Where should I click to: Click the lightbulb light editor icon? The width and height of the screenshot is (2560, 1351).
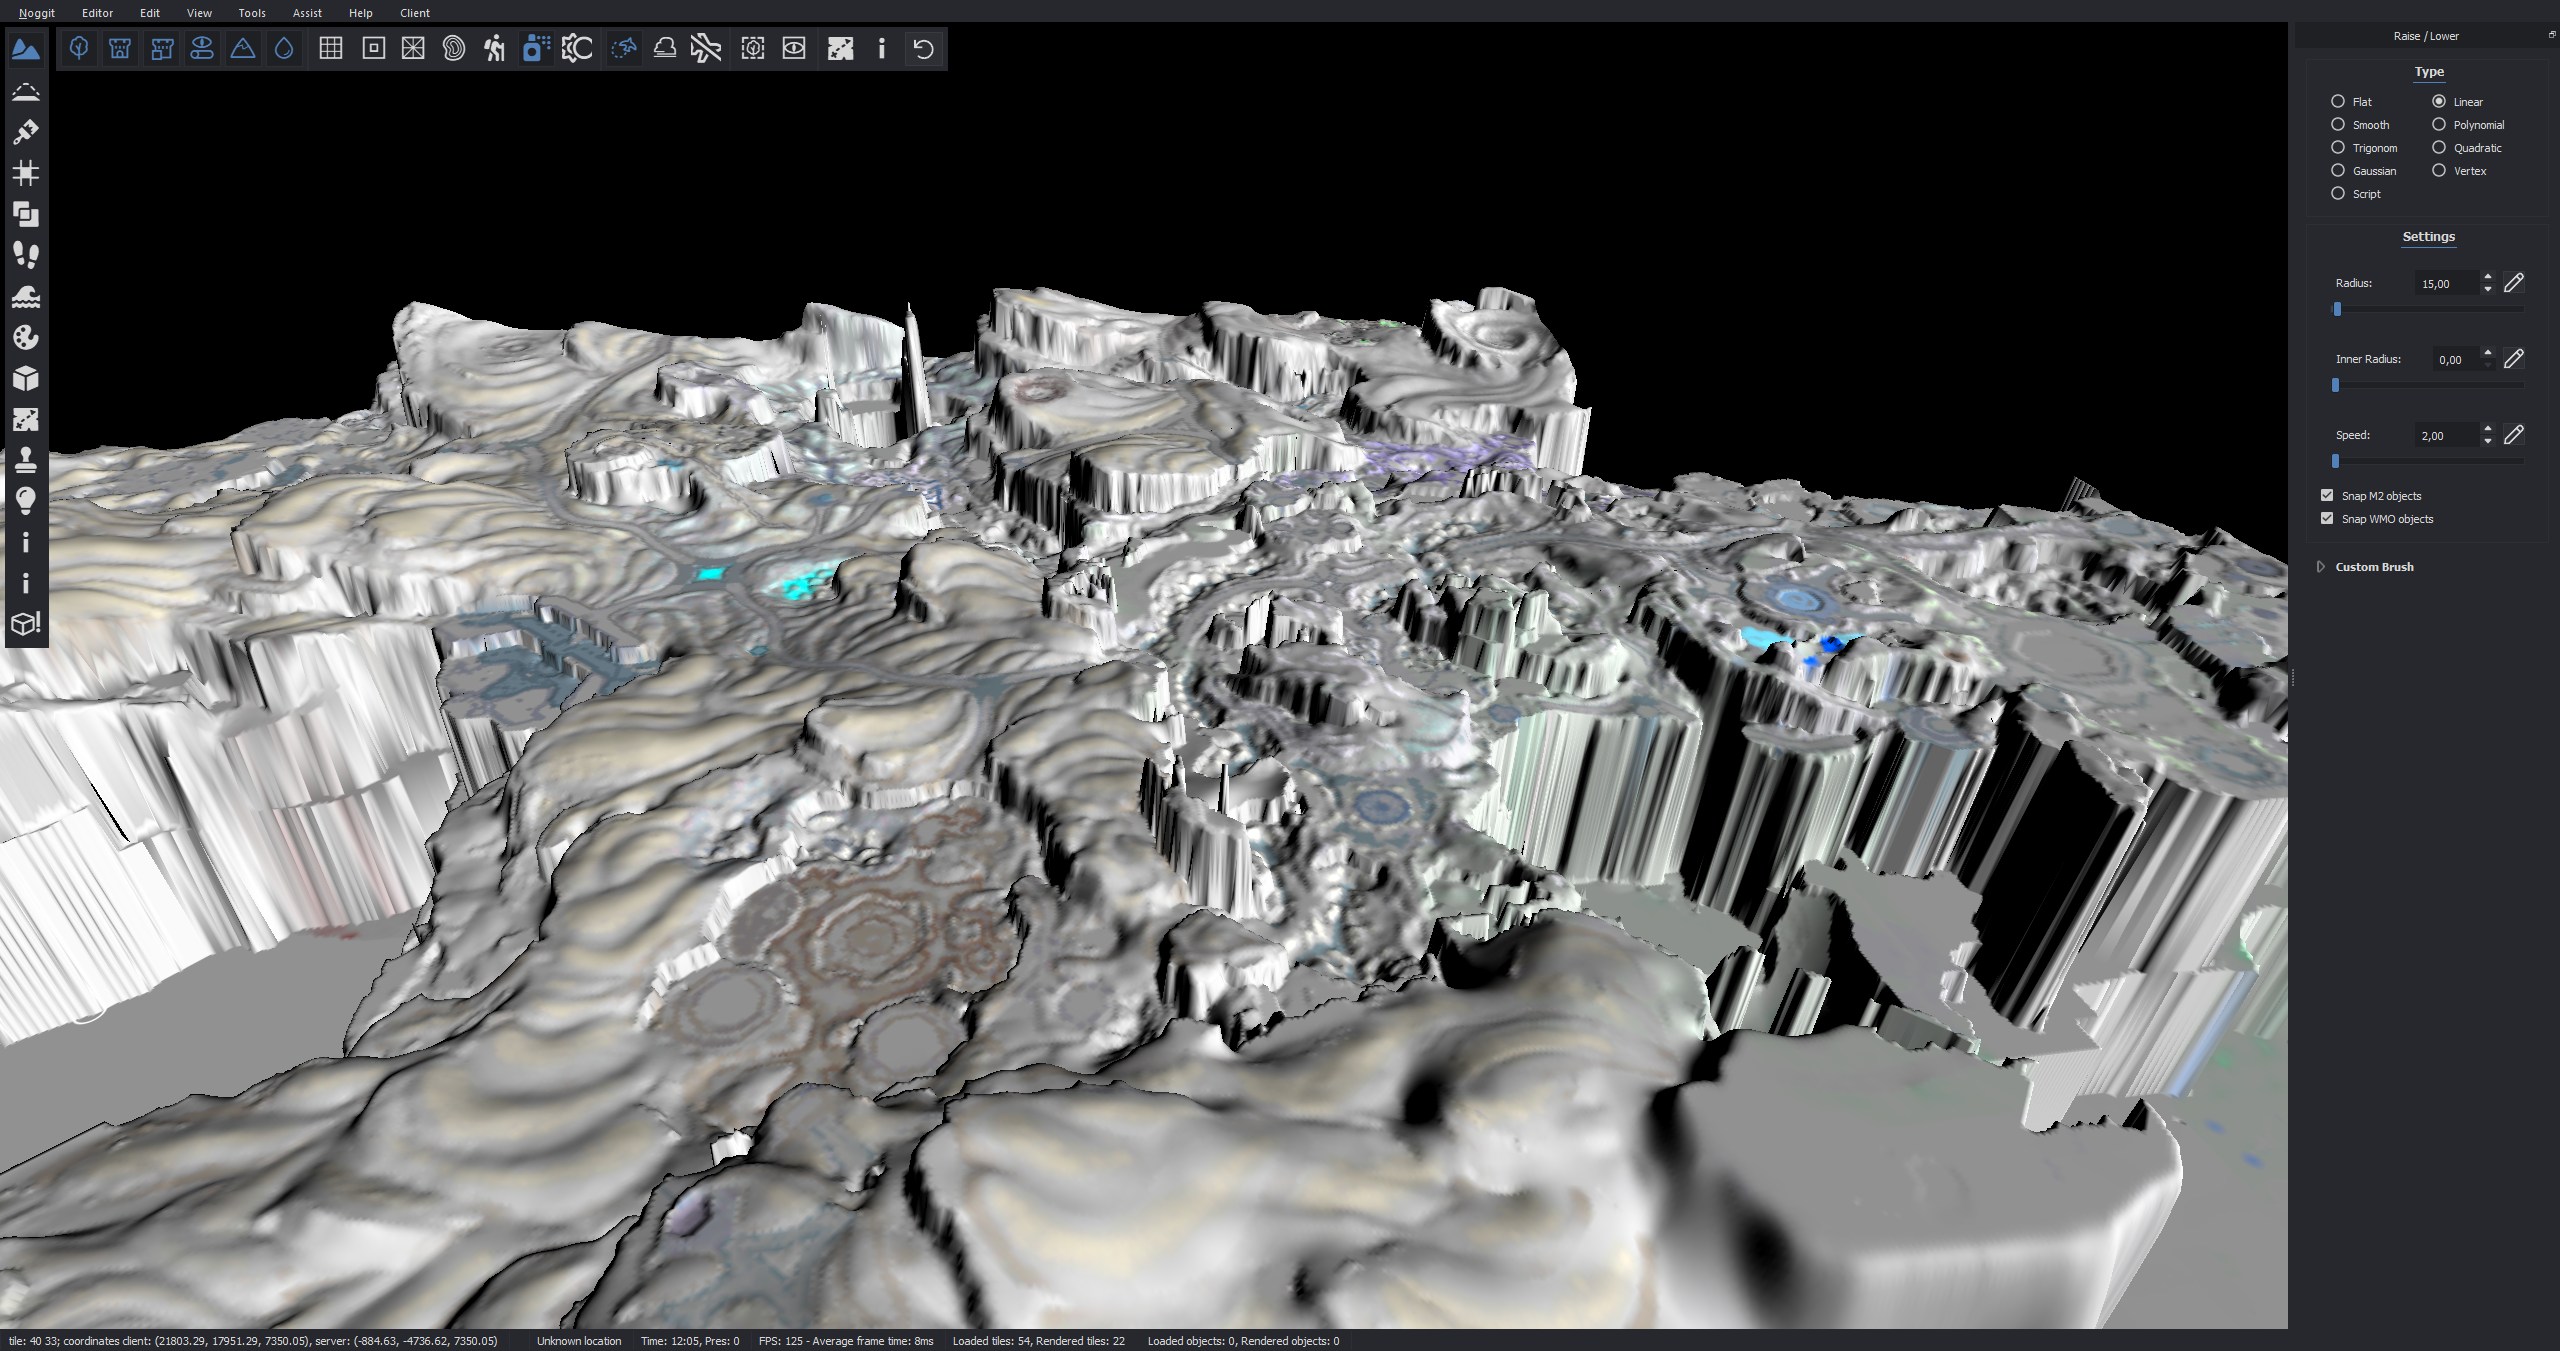(x=26, y=500)
